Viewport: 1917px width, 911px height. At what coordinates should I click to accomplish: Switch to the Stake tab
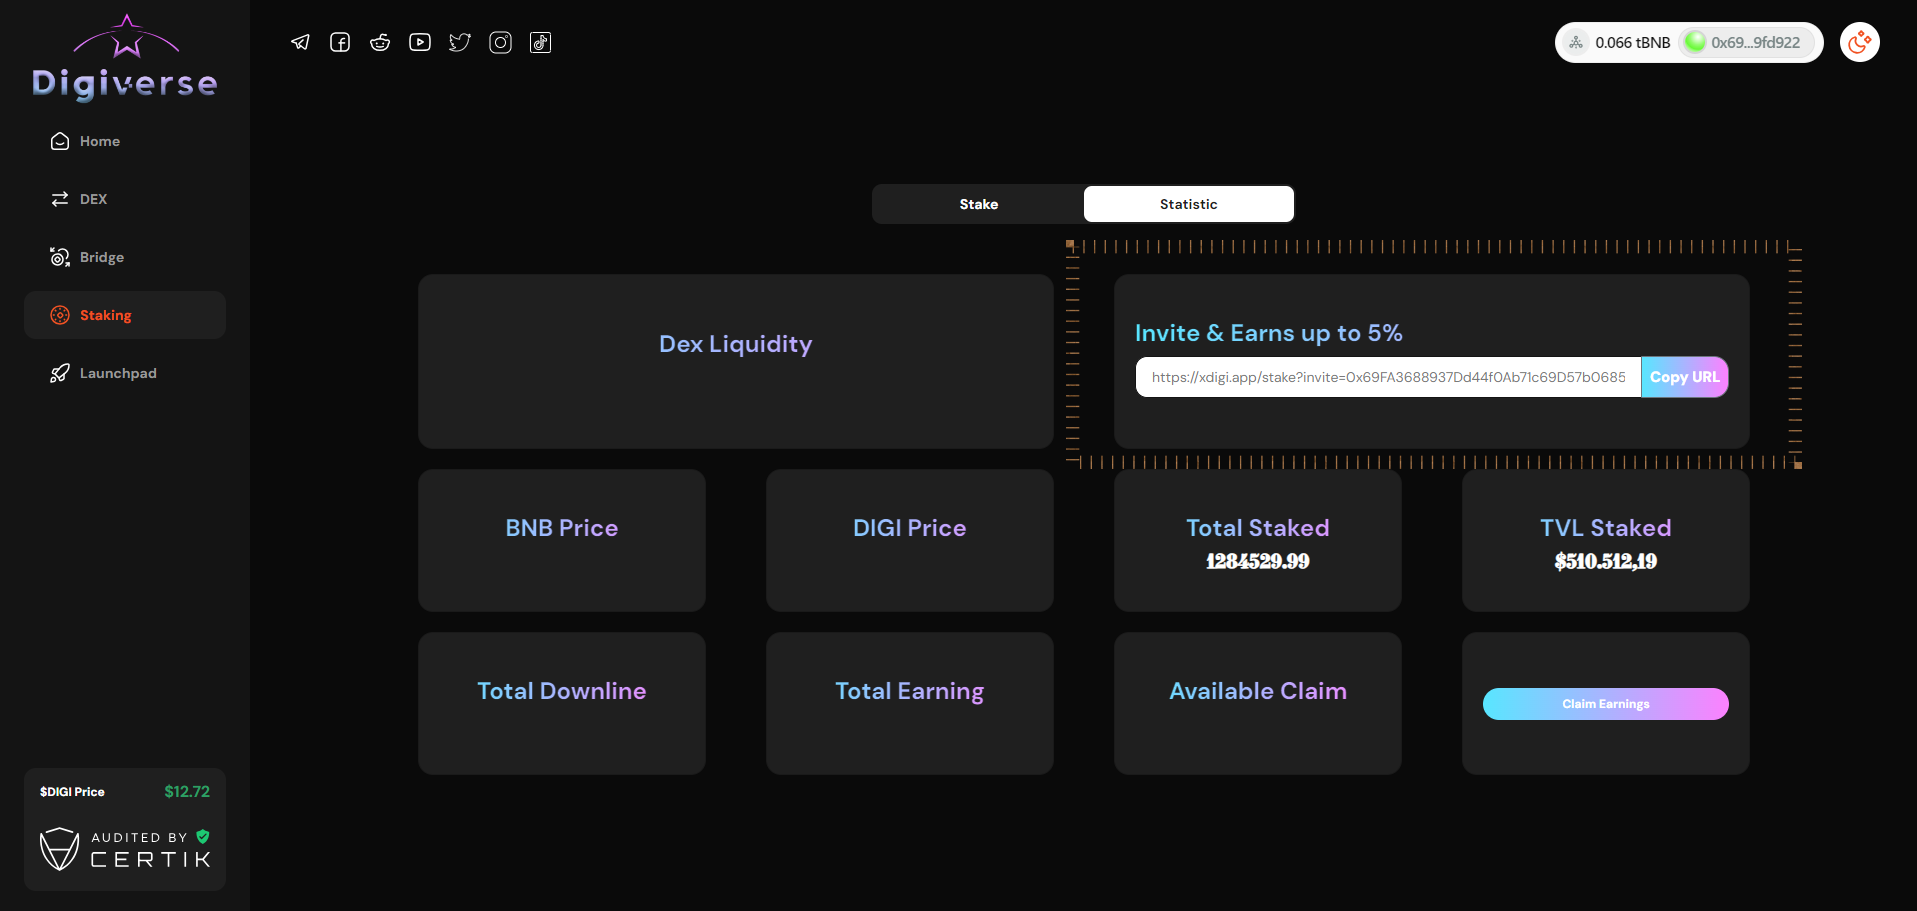[978, 204]
